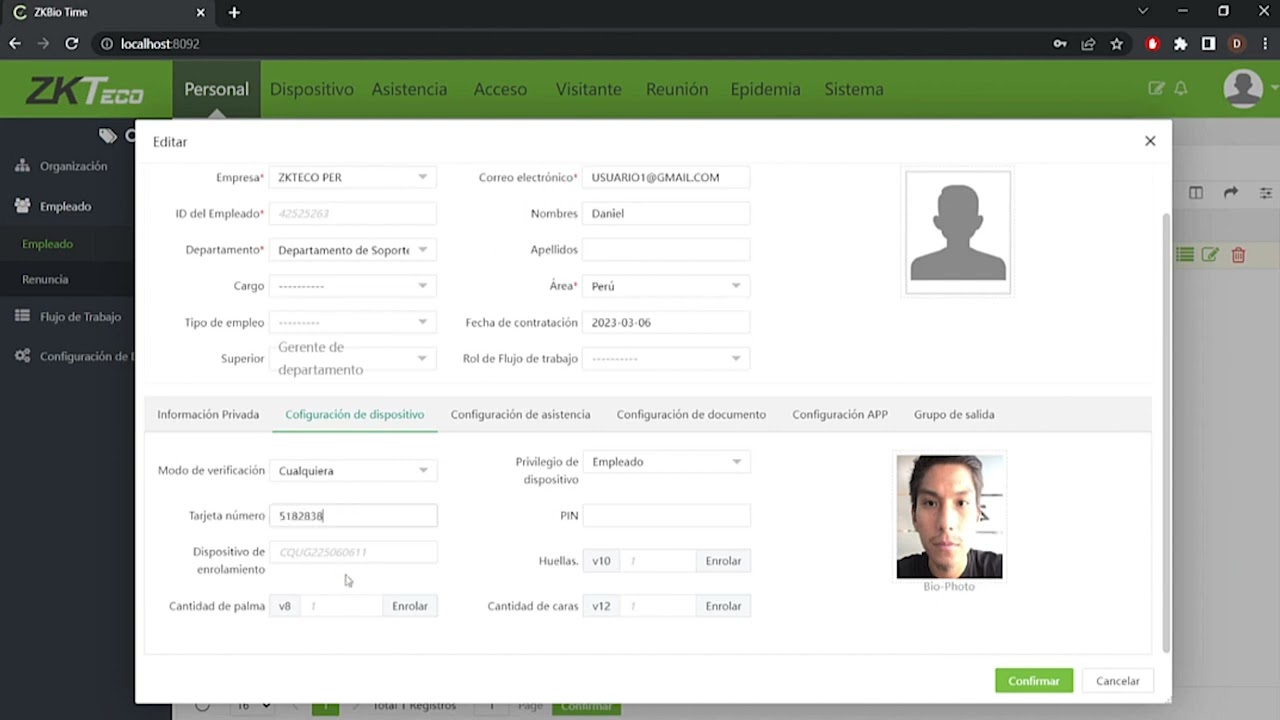1280x720 pixels.
Task: Click the green edit pencil icon in row
Action: [1210, 255]
